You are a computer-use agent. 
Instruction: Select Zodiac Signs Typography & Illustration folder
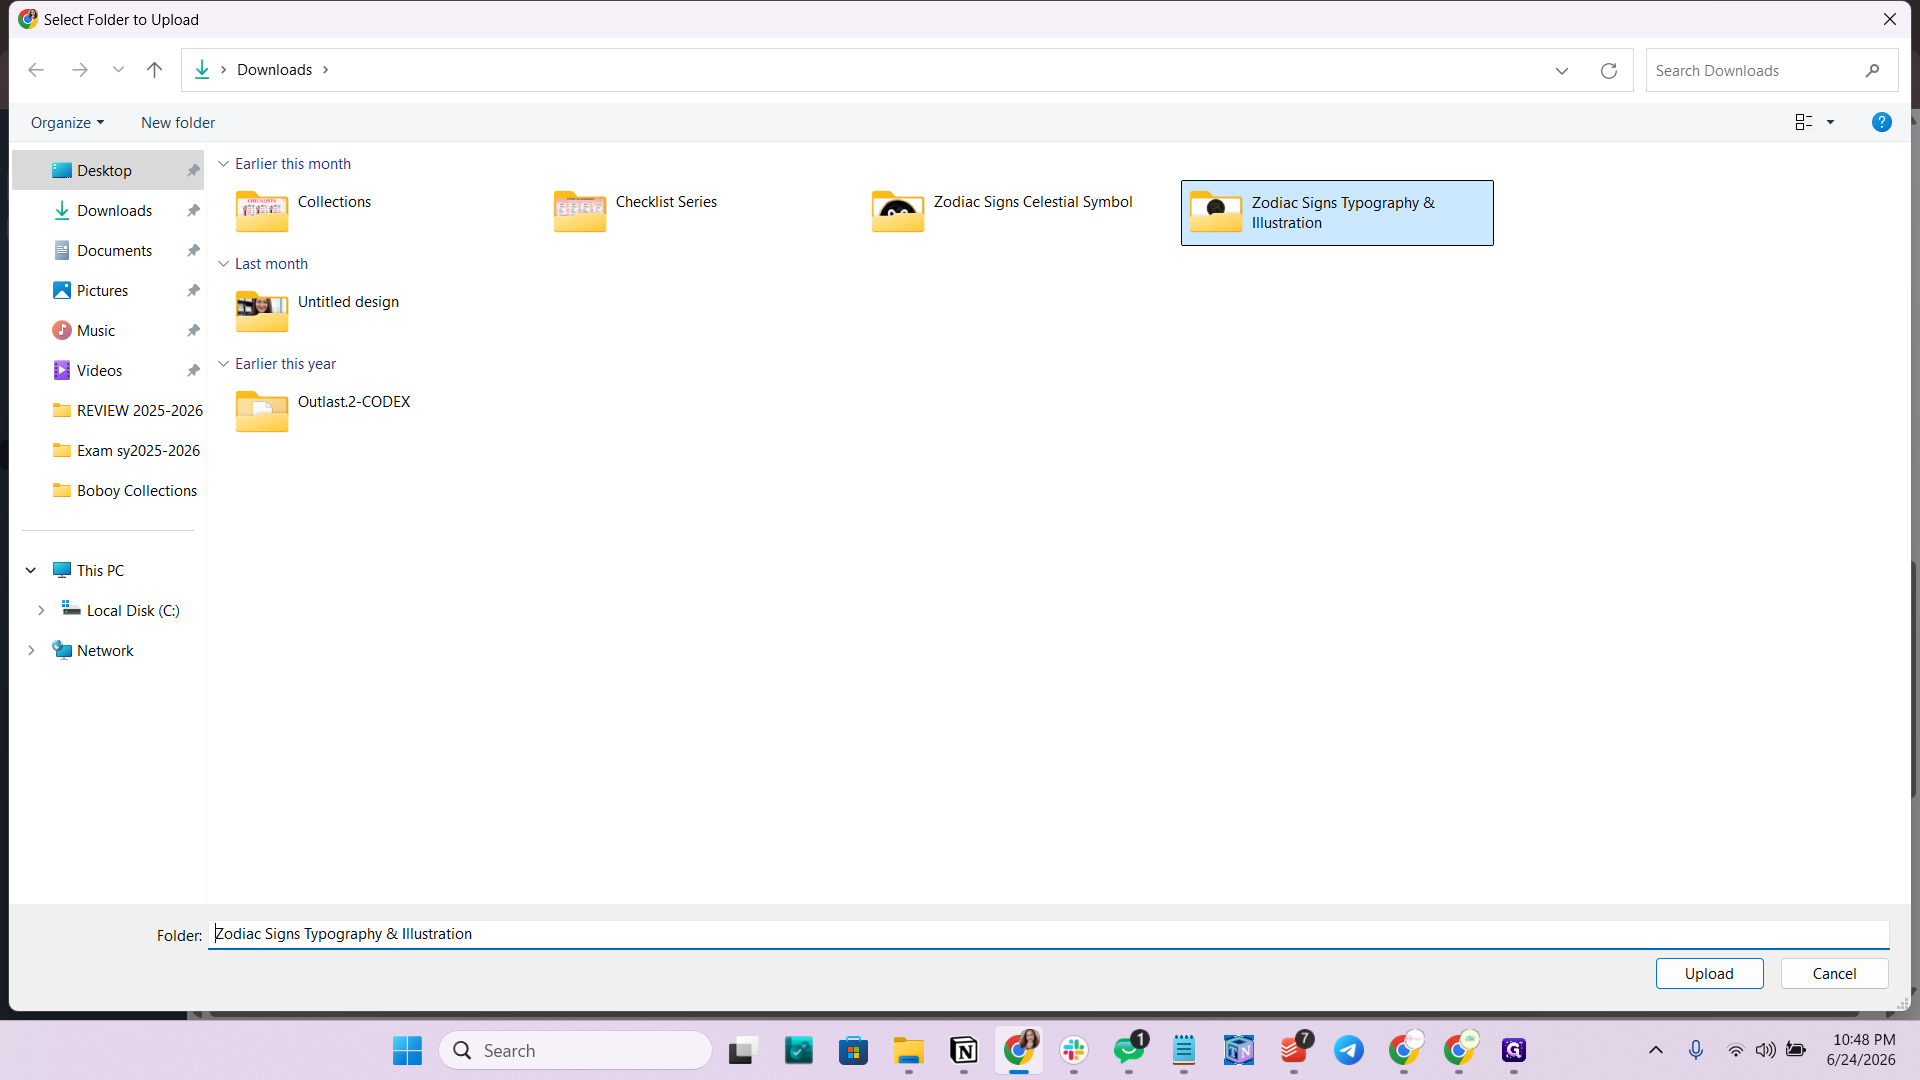[1337, 213]
